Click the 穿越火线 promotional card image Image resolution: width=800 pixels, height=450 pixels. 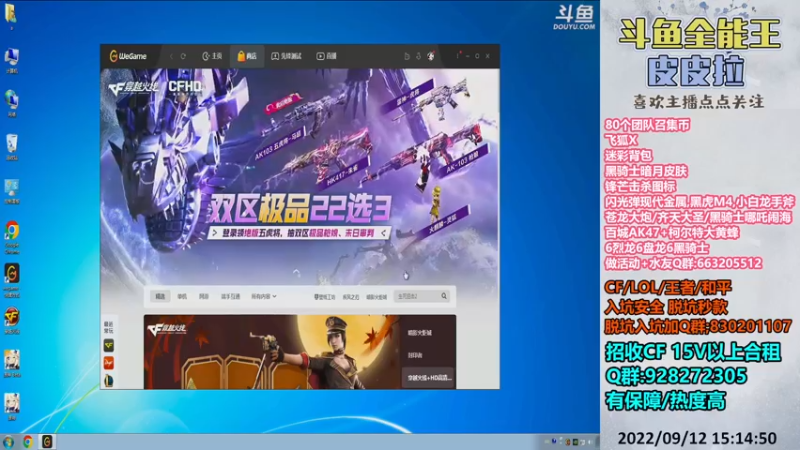(272, 352)
